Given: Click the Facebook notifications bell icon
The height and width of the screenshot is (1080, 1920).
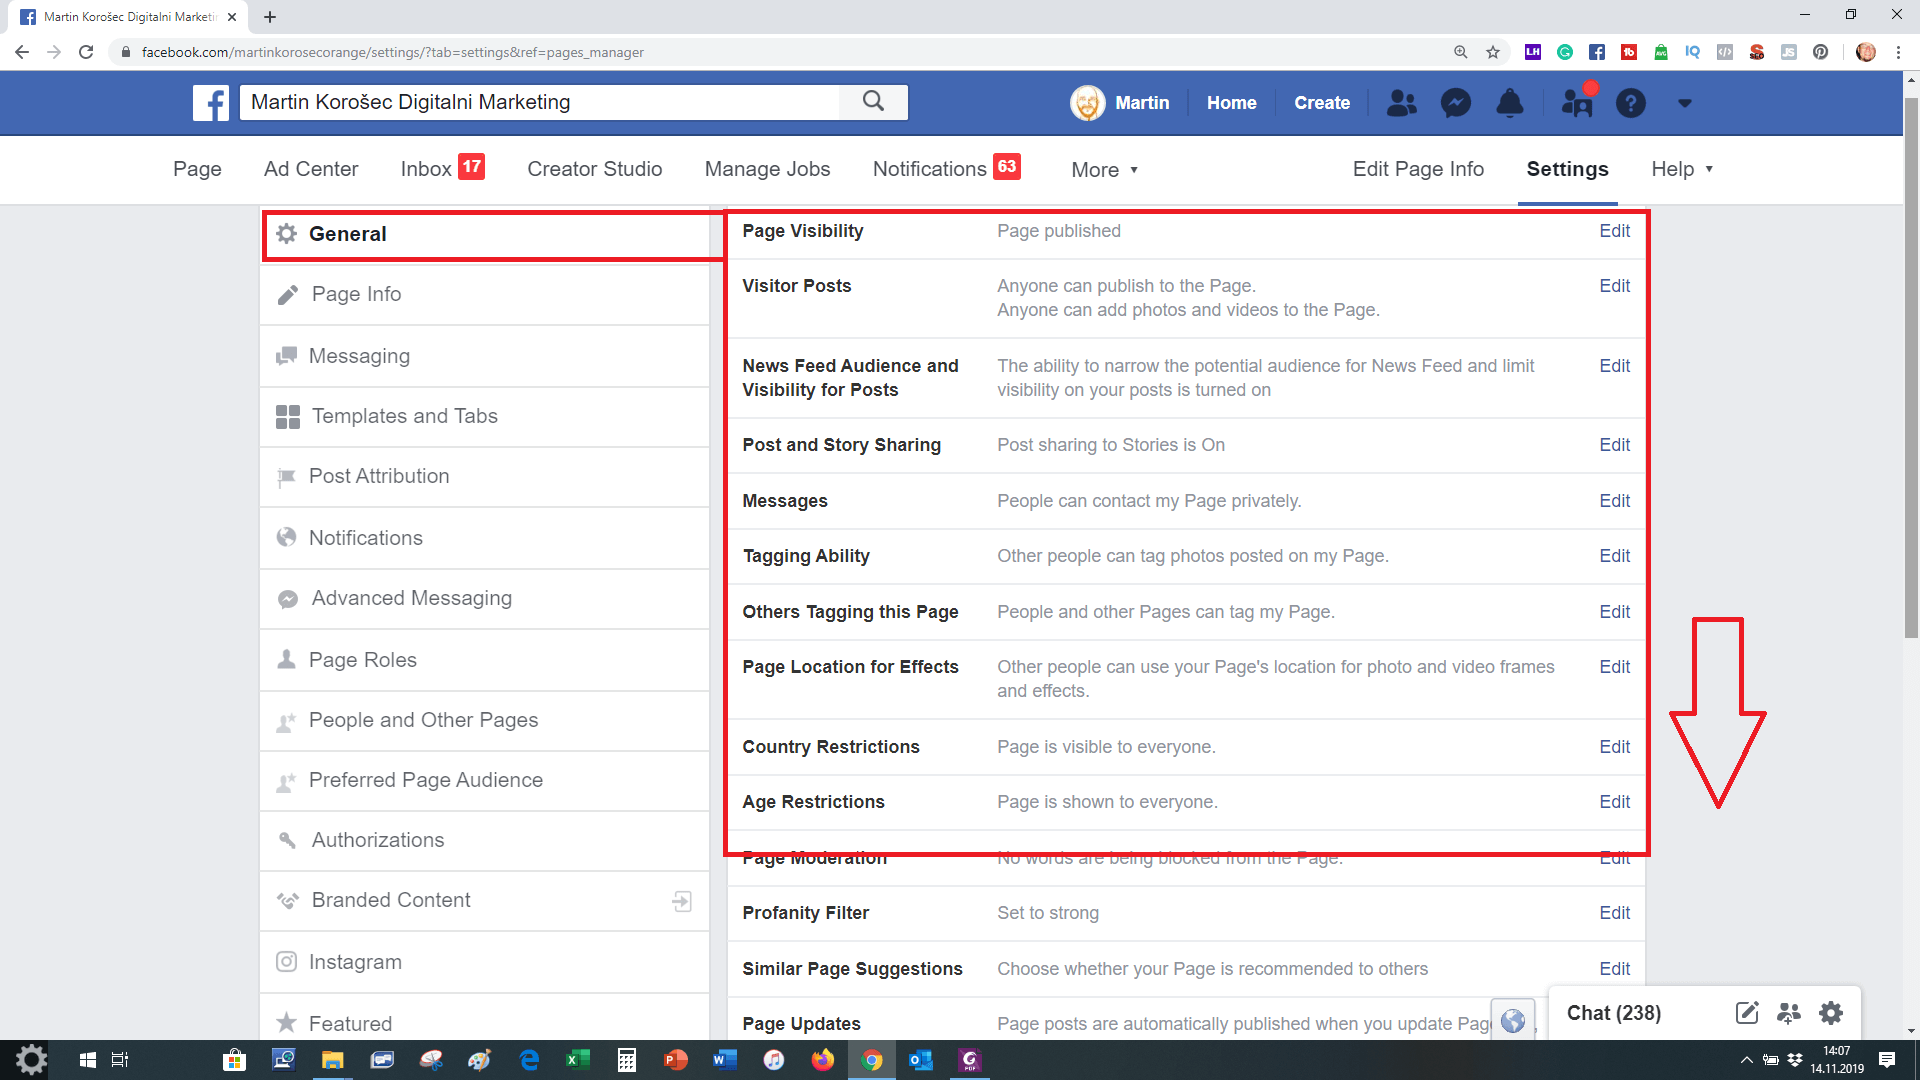Looking at the screenshot, I should pos(1509,103).
